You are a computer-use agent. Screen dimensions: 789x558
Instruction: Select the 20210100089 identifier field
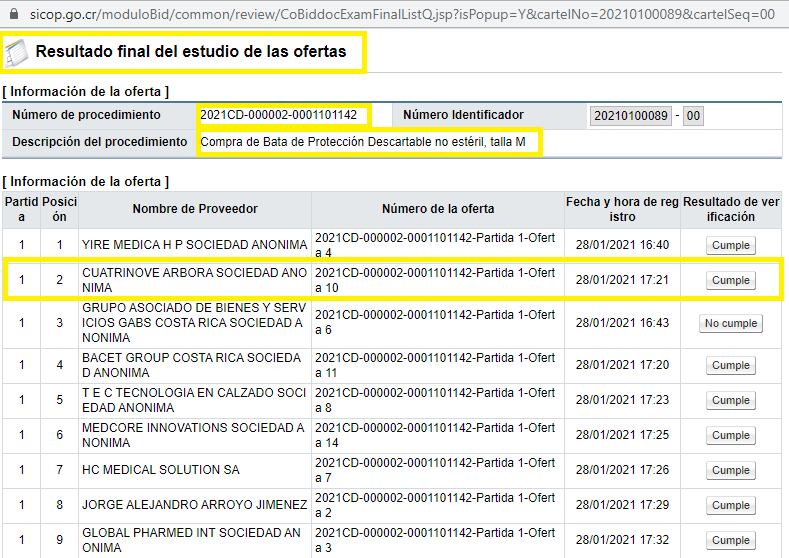(629, 116)
